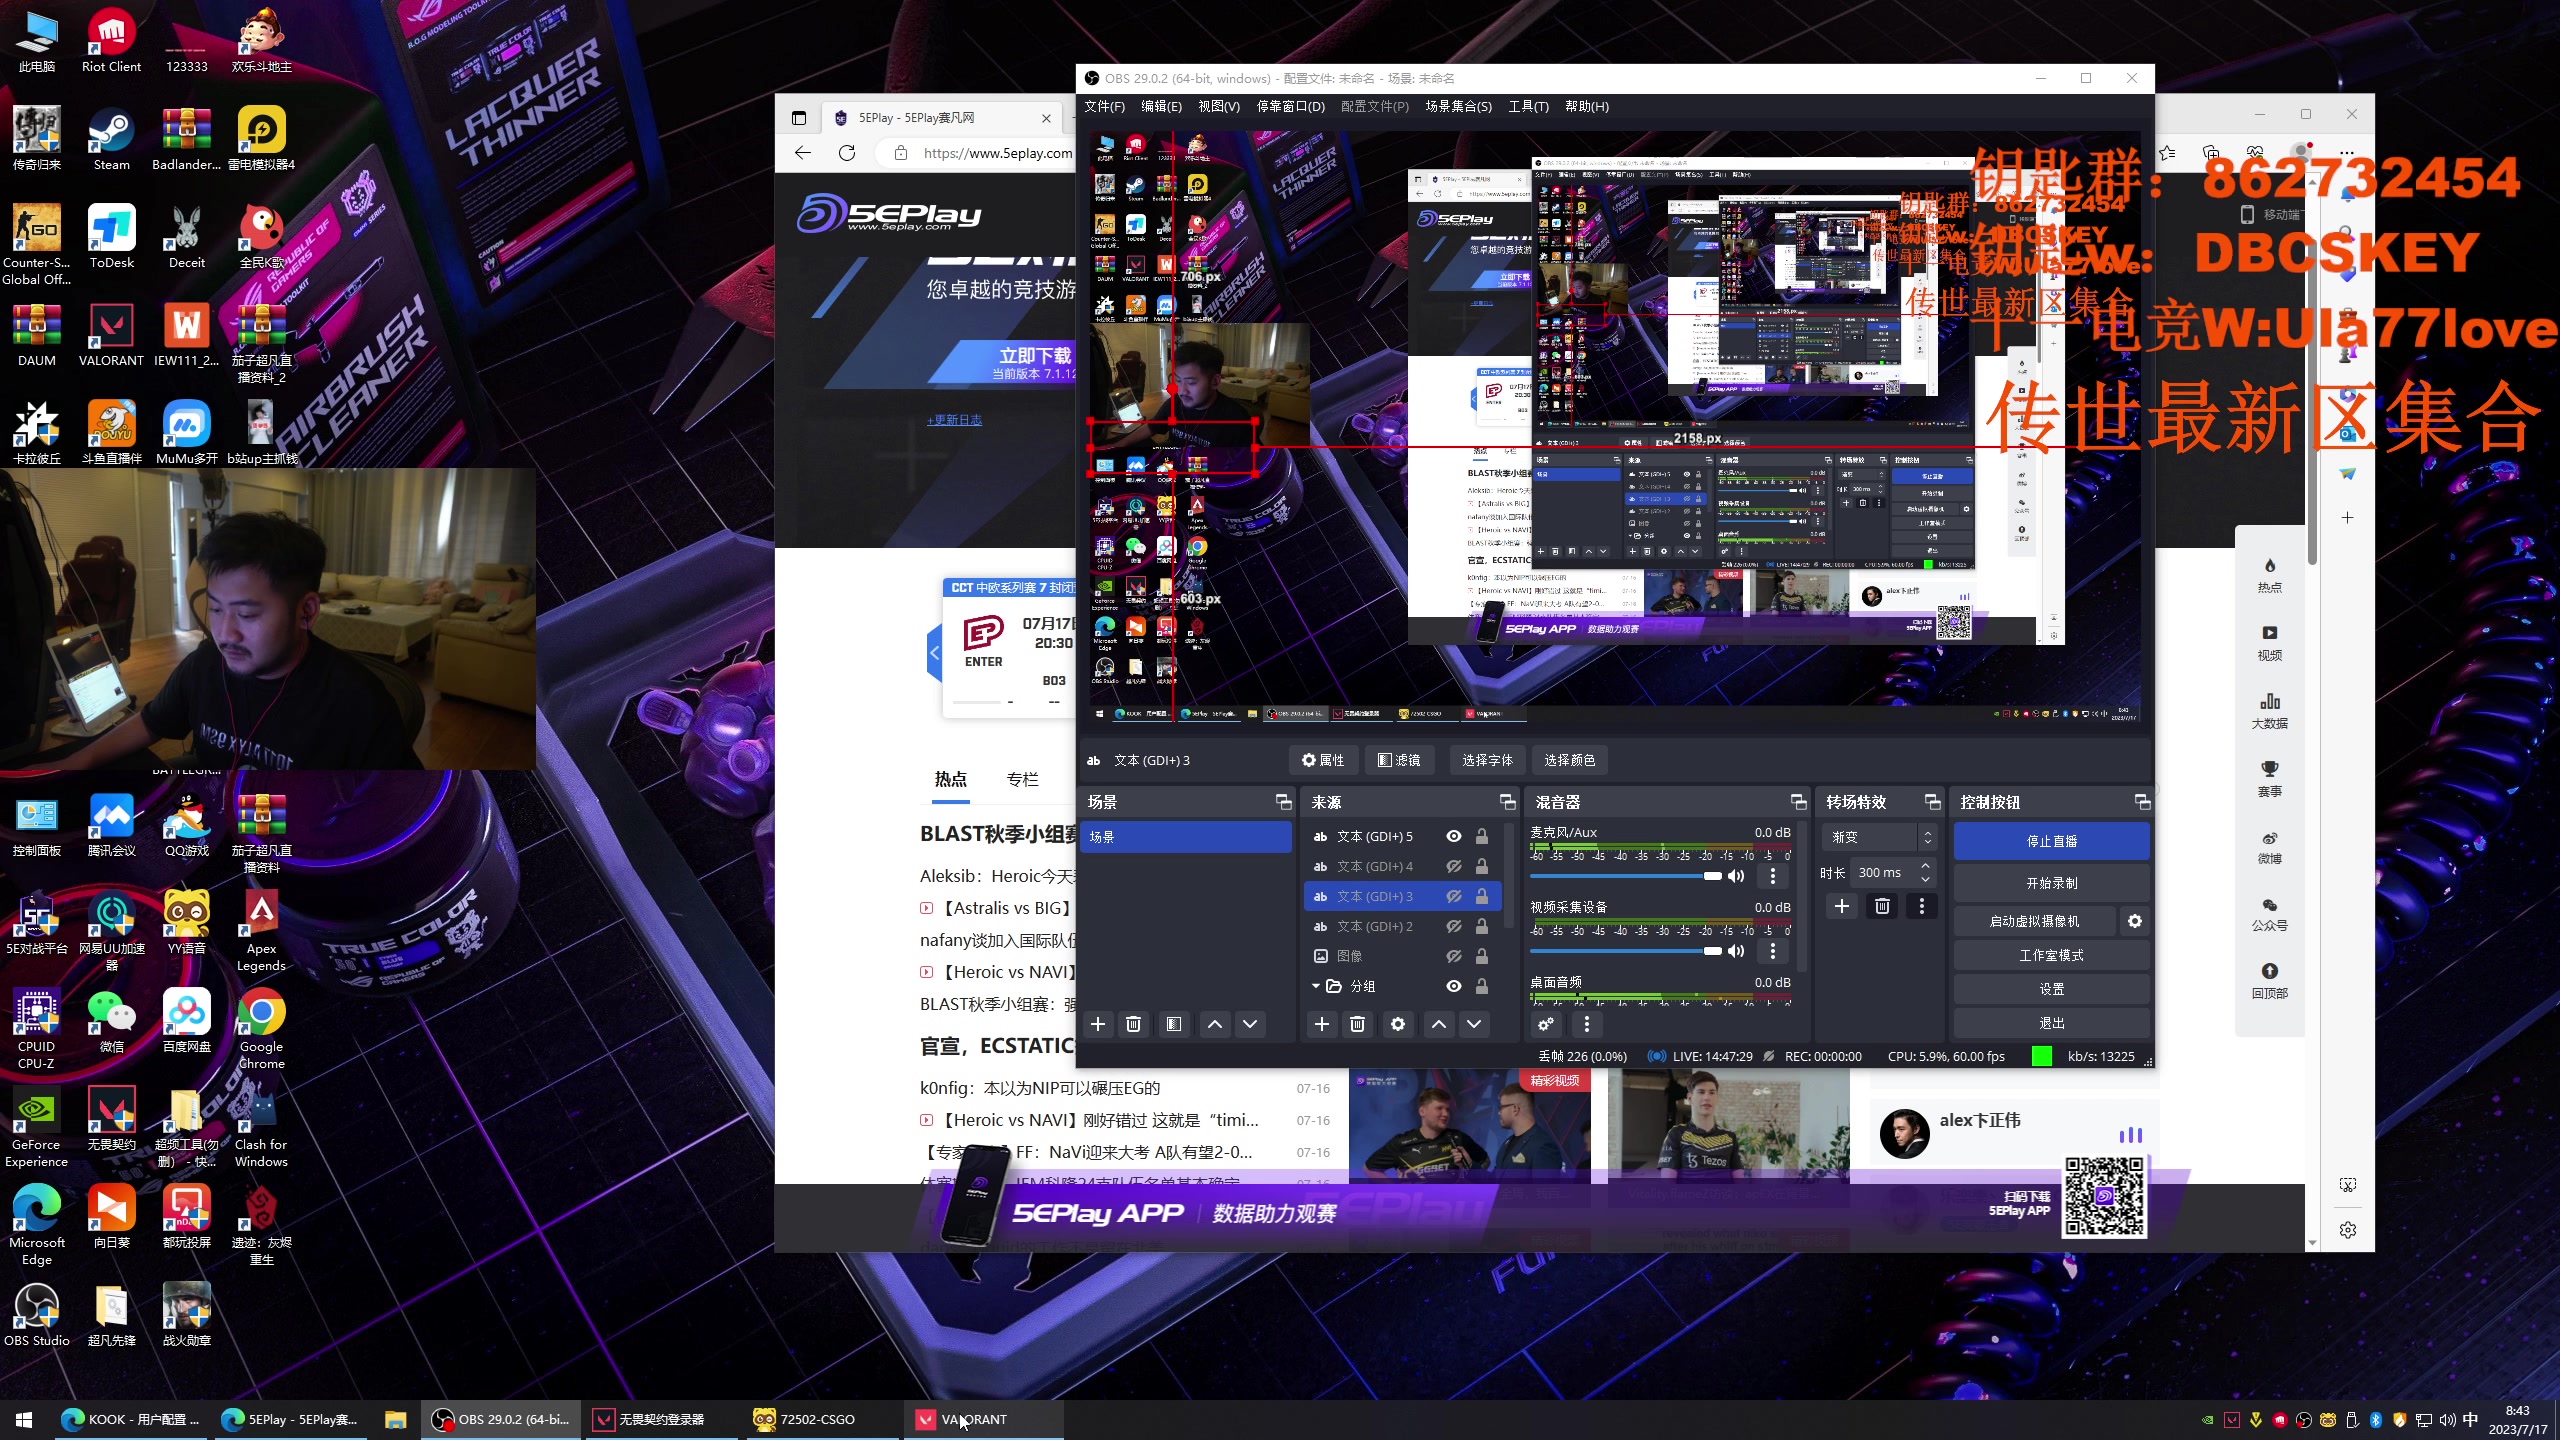Screen dimensions: 2560x1440
Task: Open the 工具(T) menu
Action: click(x=1527, y=106)
